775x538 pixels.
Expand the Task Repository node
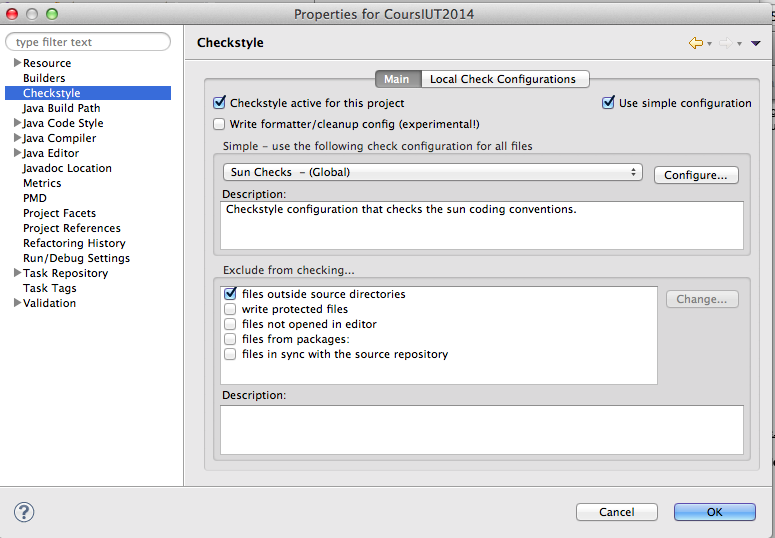pyautogui.click(x=17, y=273)
